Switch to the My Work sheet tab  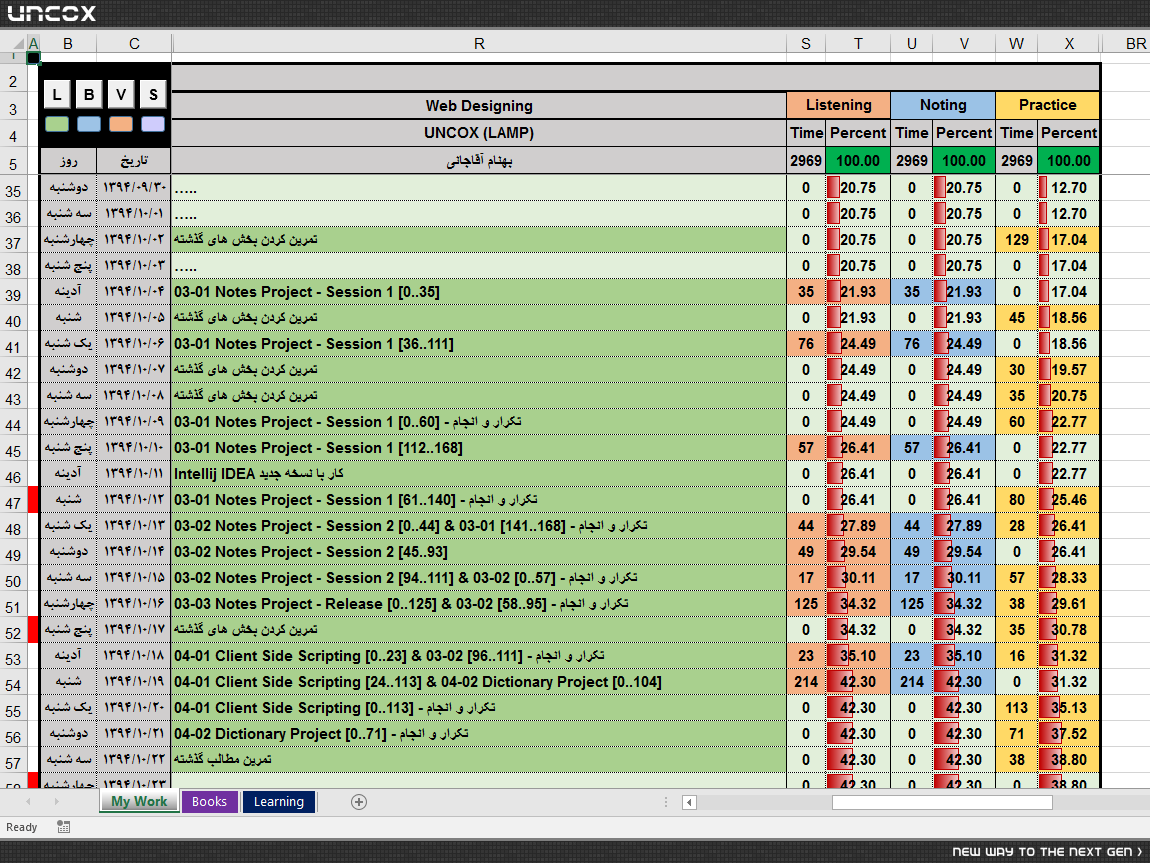click(139, 801)
